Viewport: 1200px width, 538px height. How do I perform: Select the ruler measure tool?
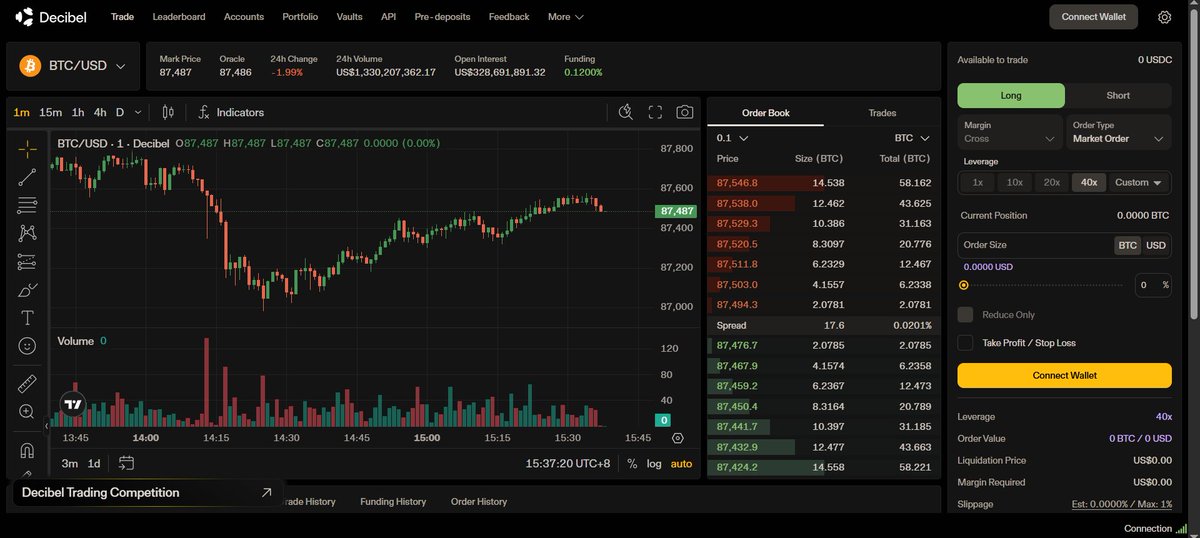(x=27, y=383)
